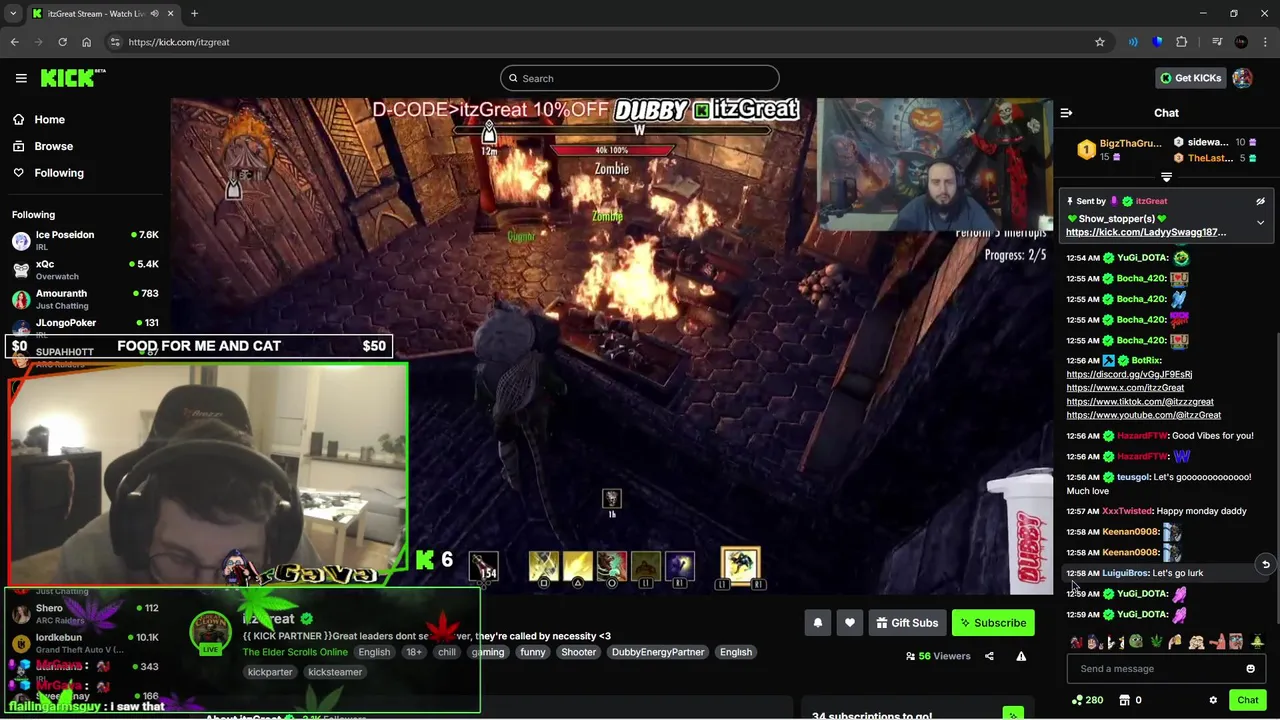Open Amouranth followed channel

pos(85,299)
